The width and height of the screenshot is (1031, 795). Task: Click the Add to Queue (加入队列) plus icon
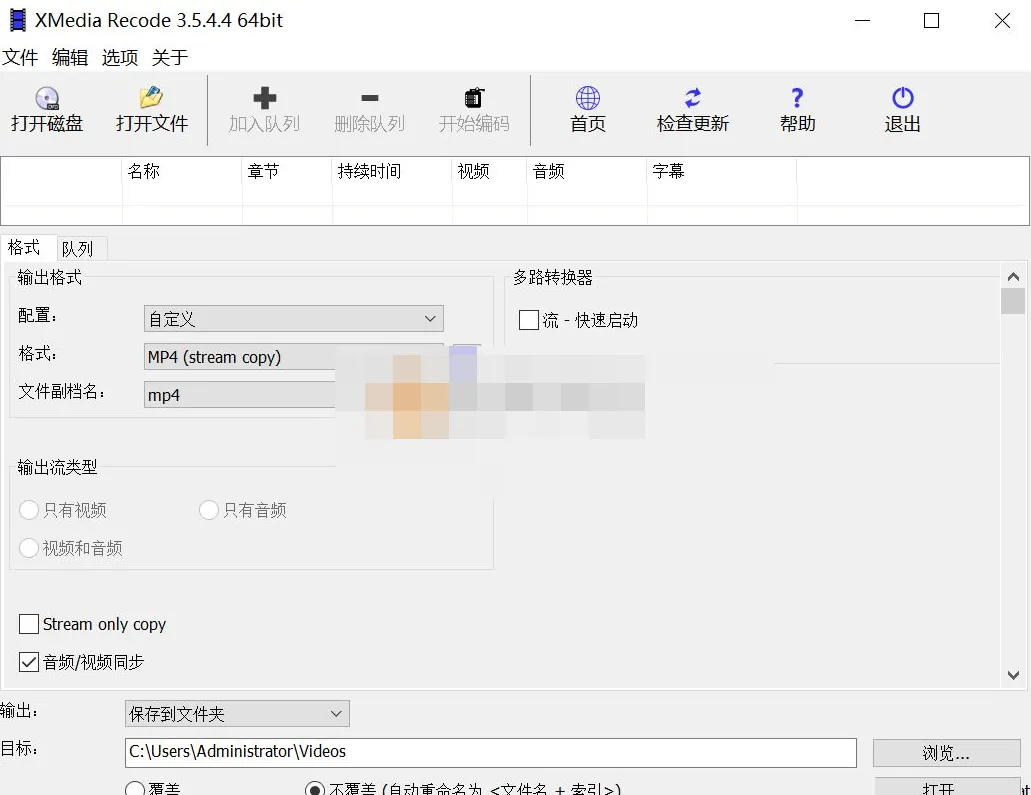point(264,98)
